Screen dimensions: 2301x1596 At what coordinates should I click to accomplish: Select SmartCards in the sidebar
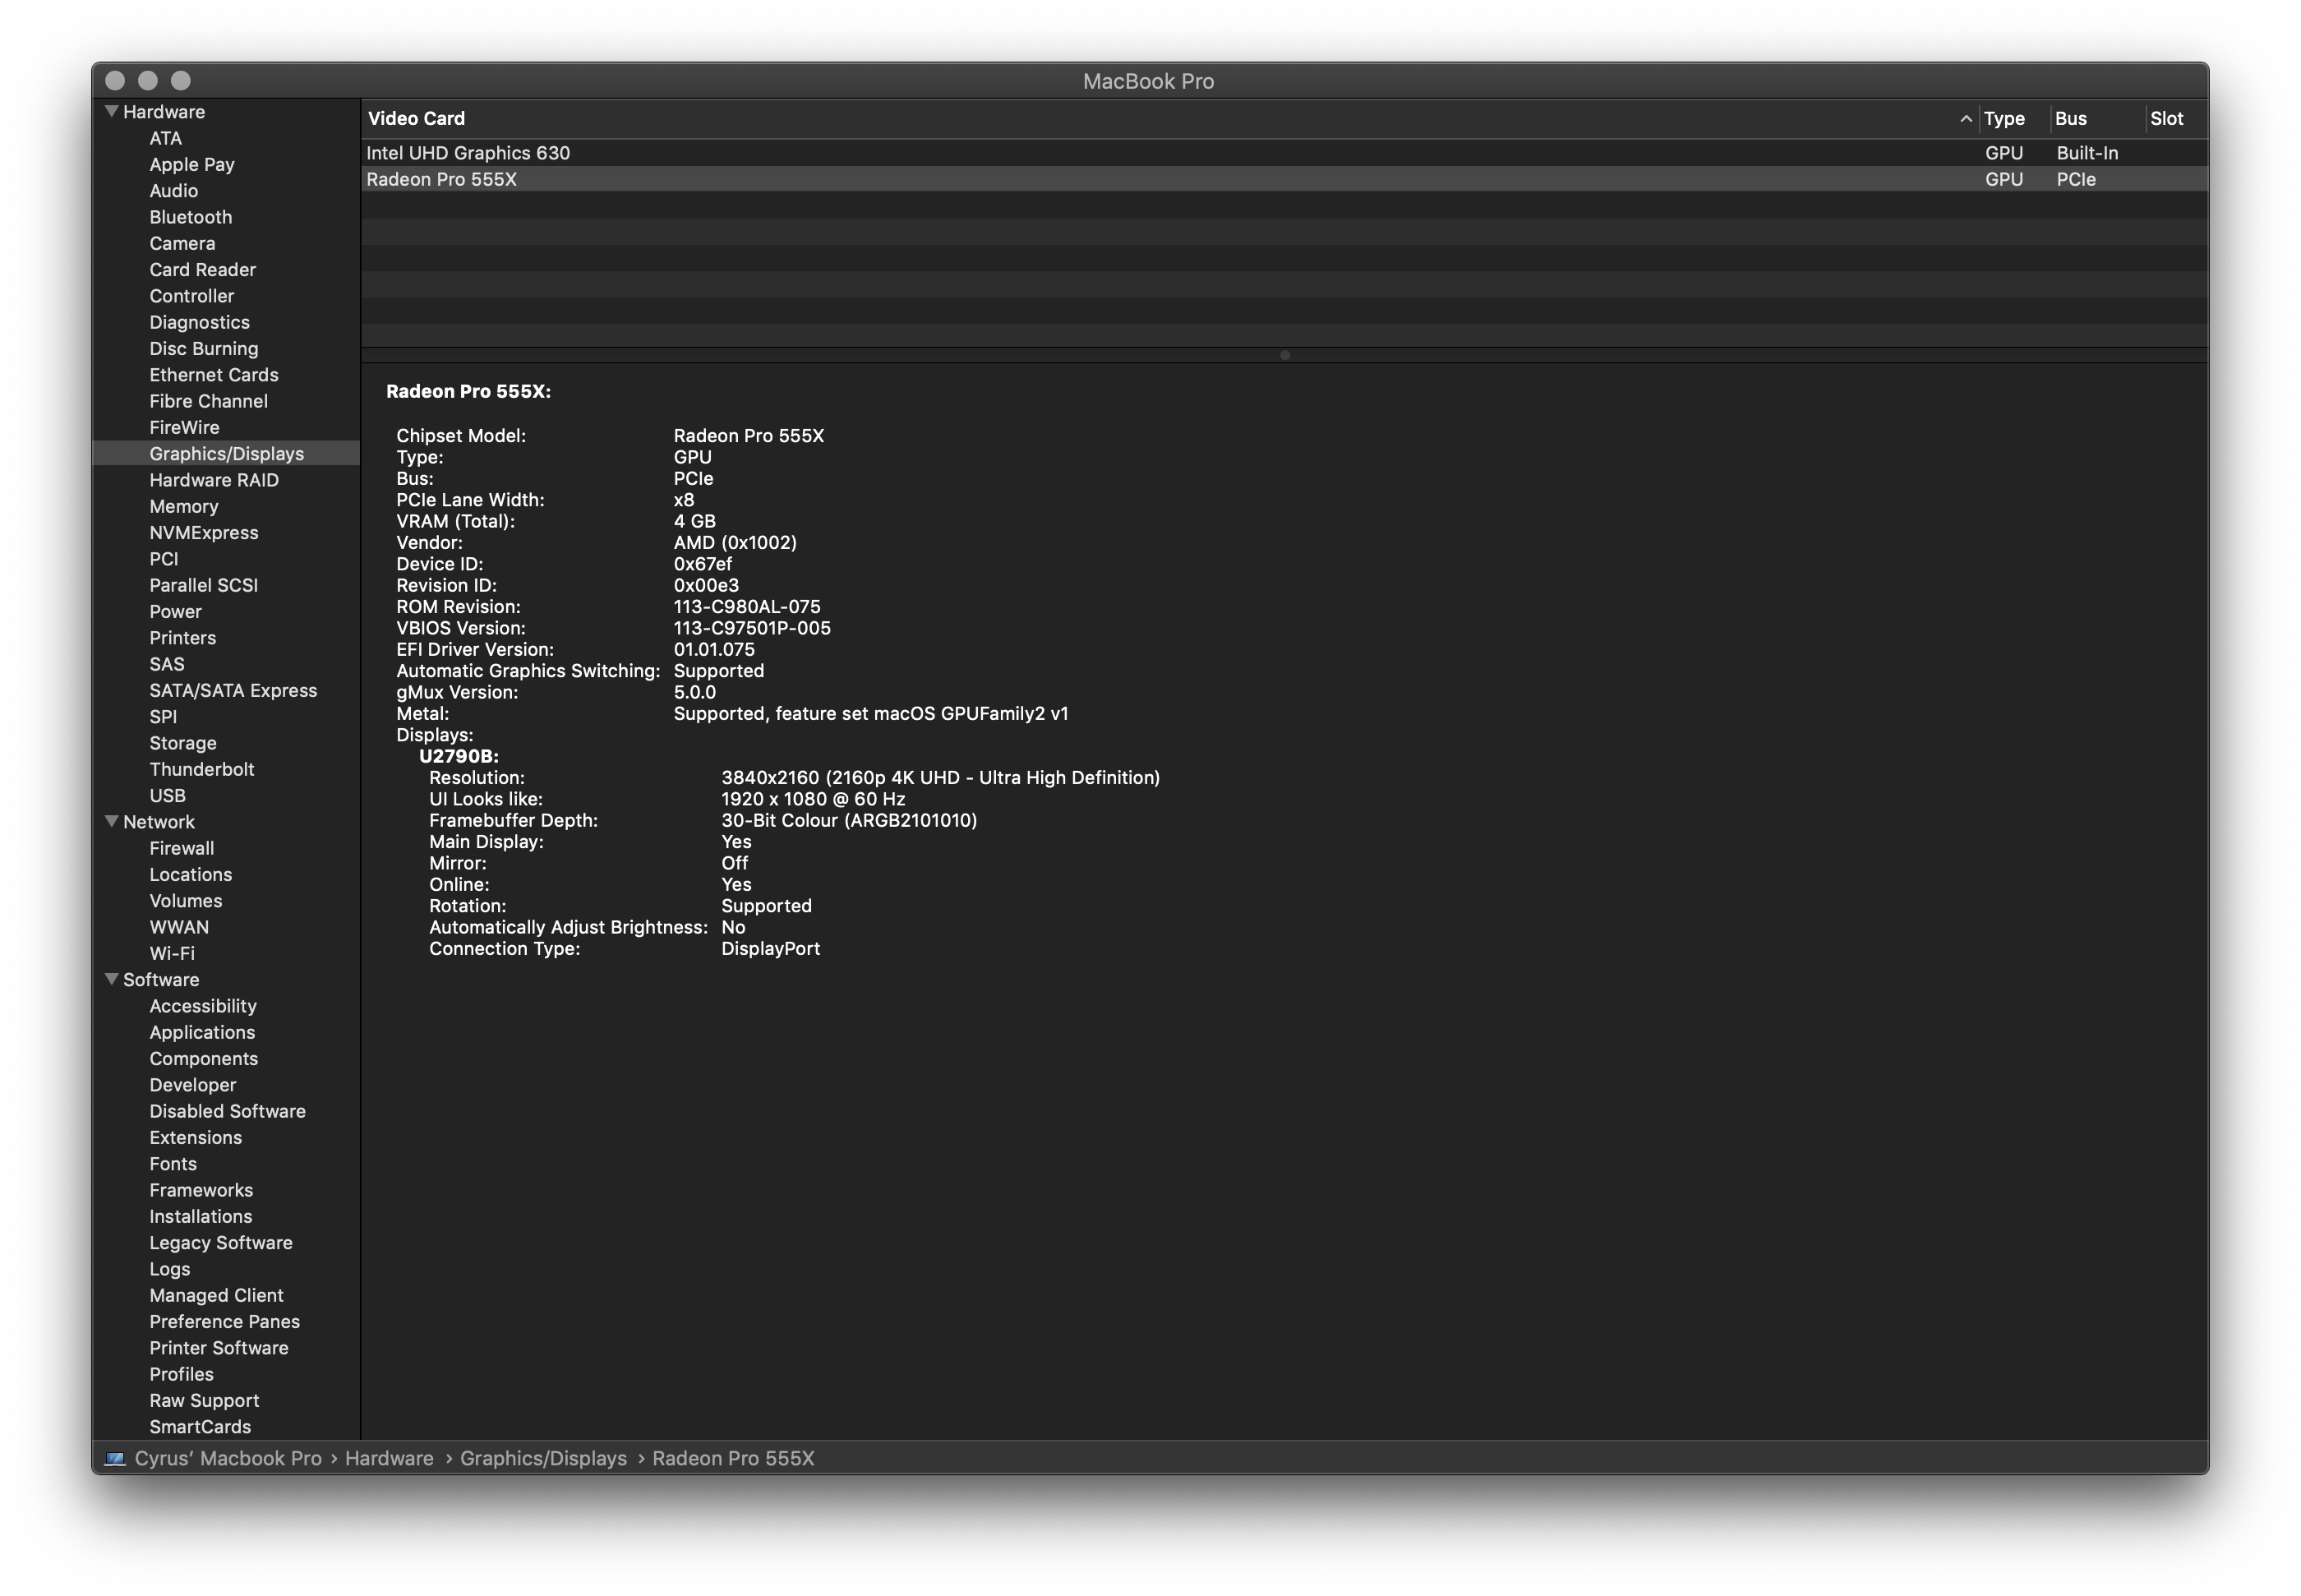[199, 1427]
